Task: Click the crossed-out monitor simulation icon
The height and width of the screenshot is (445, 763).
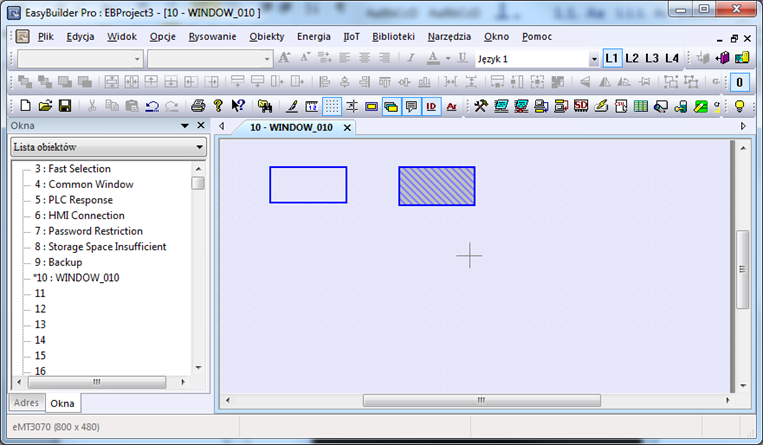Action: [521, 106]
